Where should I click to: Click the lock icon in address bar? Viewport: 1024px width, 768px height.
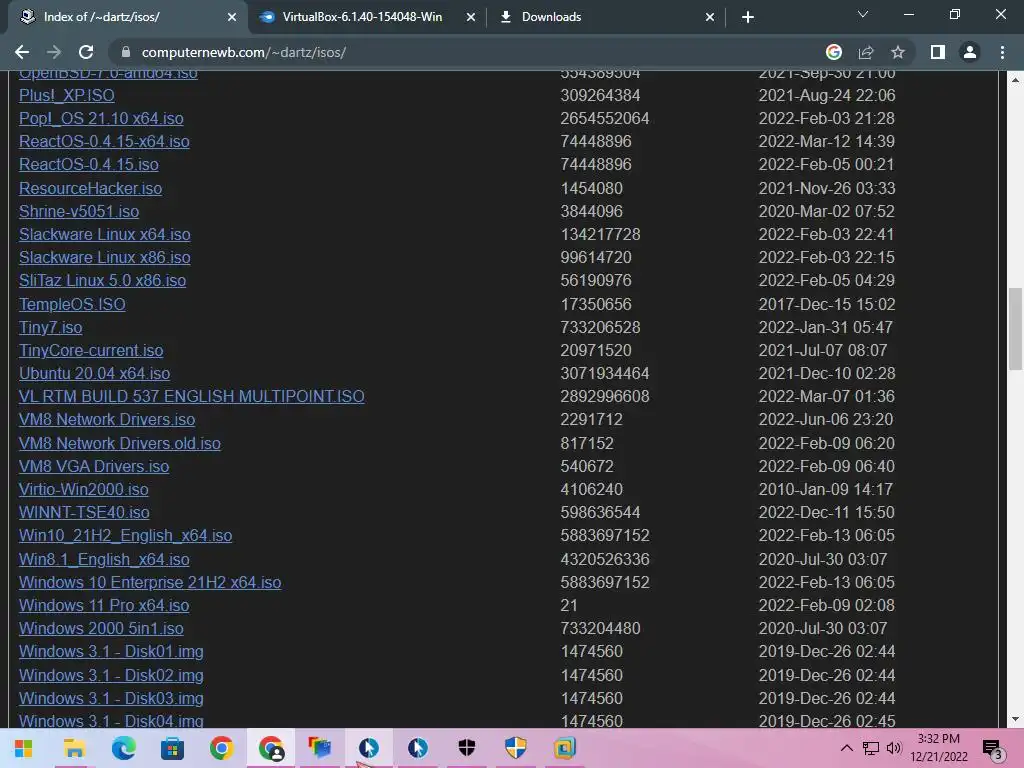click(x=126, y=52)
